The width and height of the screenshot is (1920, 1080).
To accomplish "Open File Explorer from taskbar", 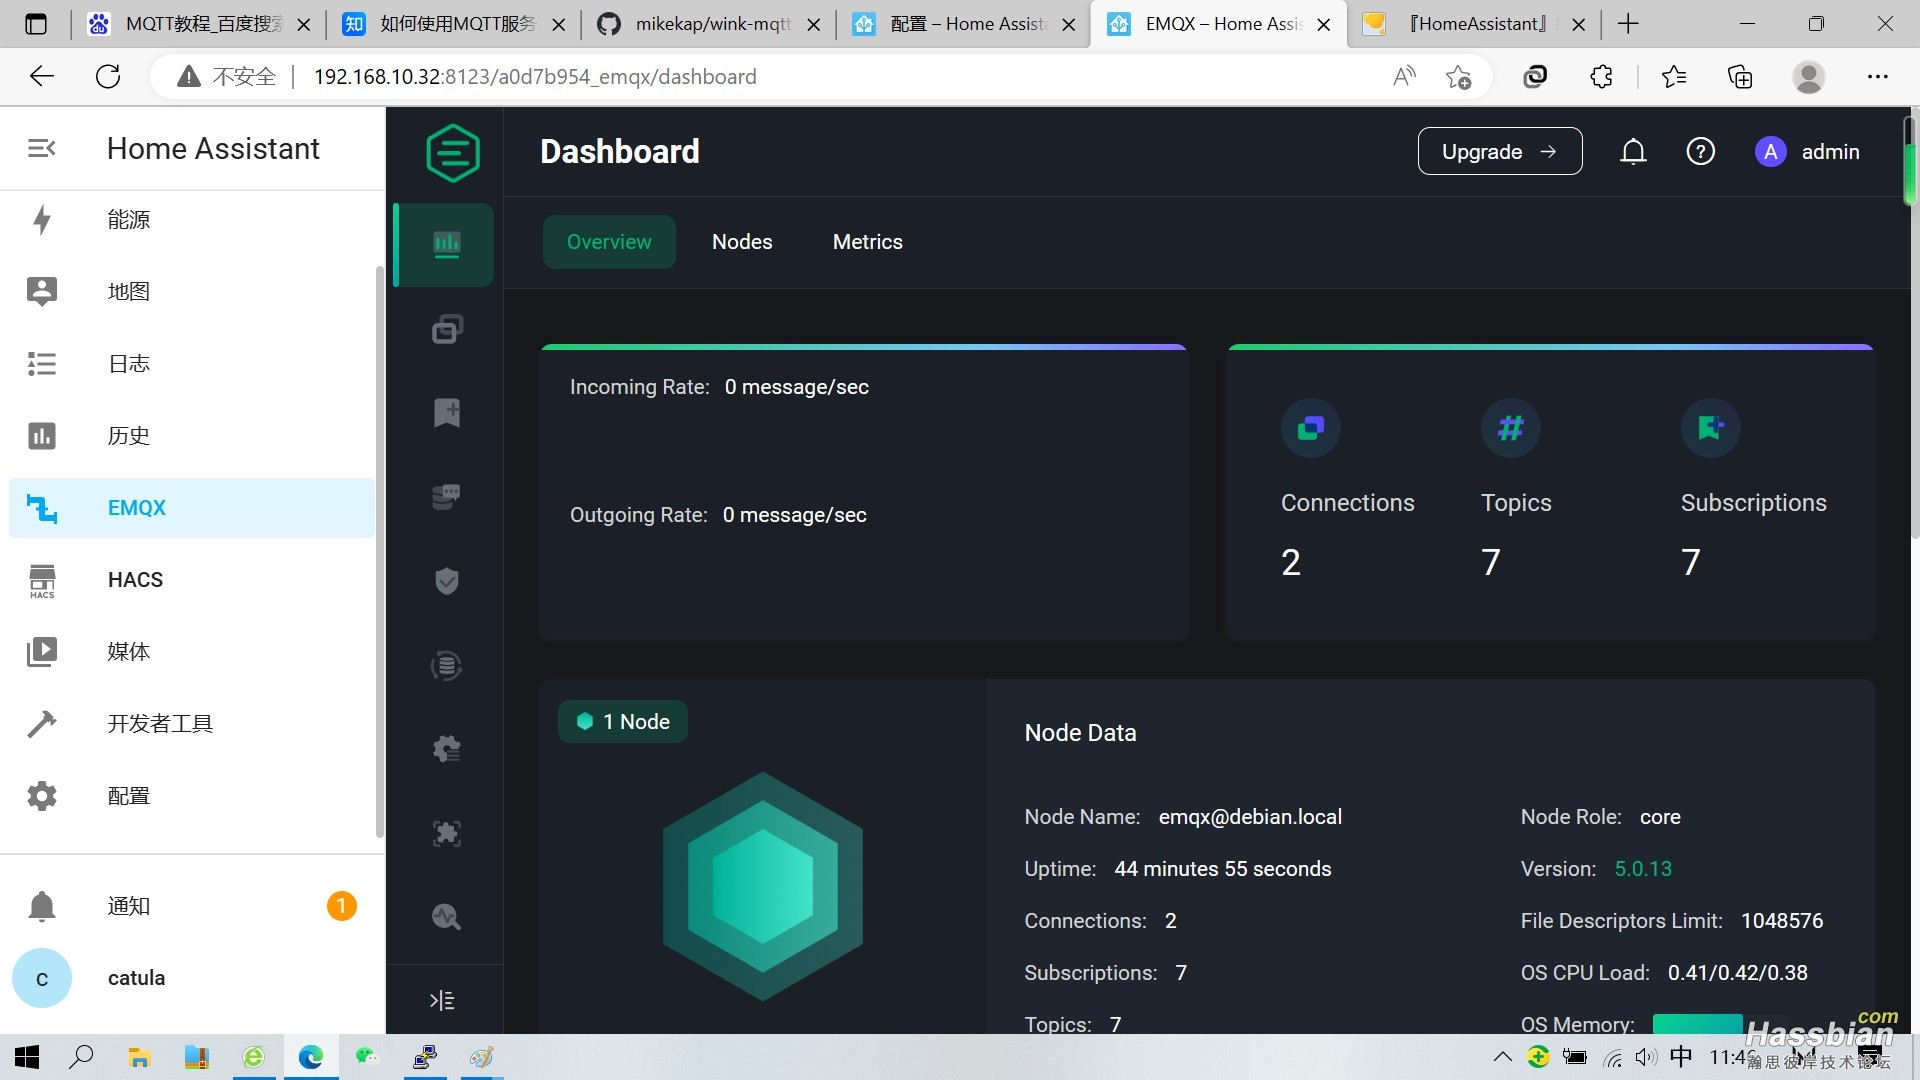I will [139, 1057].
